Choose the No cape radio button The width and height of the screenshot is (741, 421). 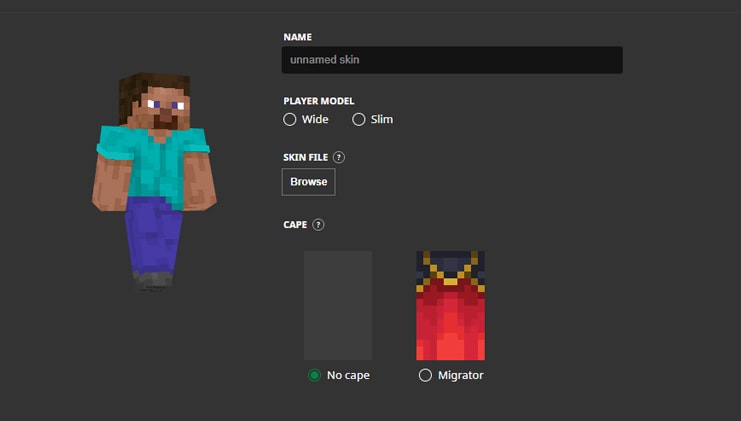tap(315, 375)
